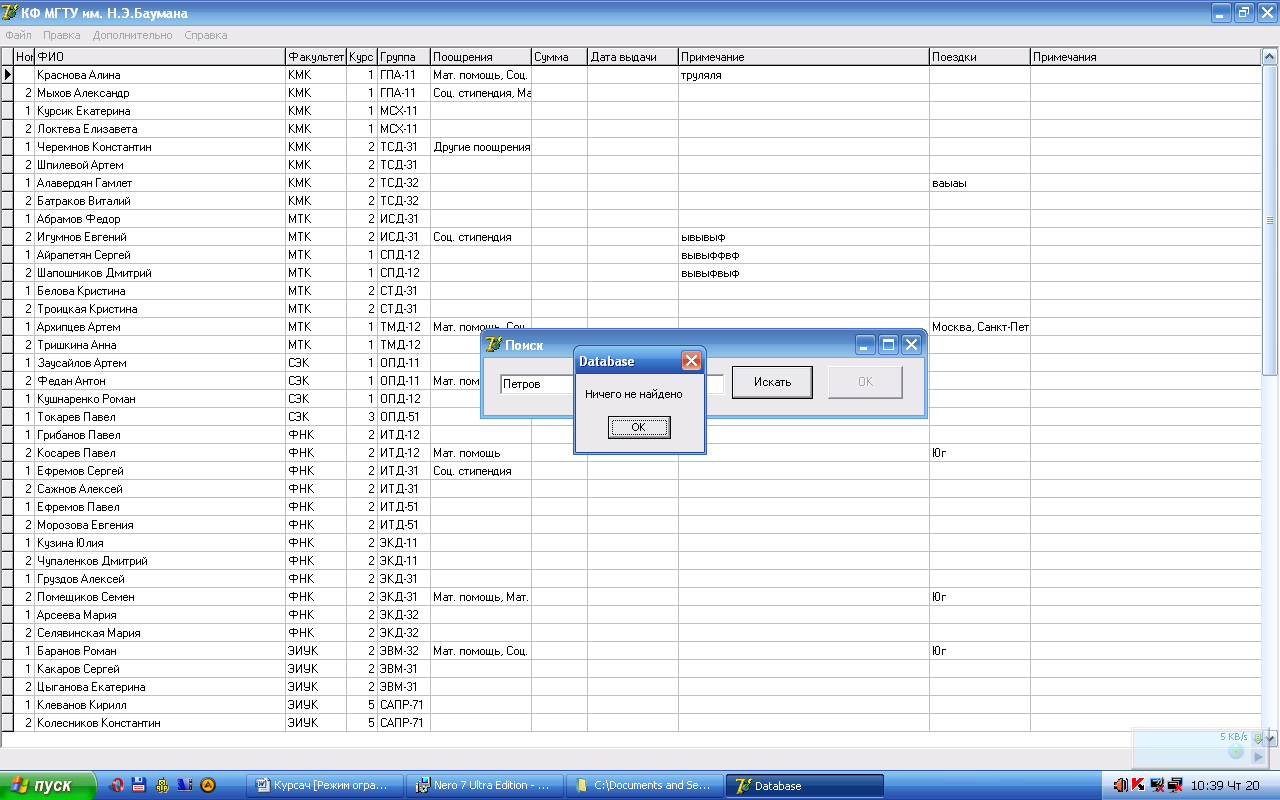Image resolution: width=1280 pixels, height=800 pixels.
Task: Click the disconnected wireless network tray icon
Action: click(1157, 785)
